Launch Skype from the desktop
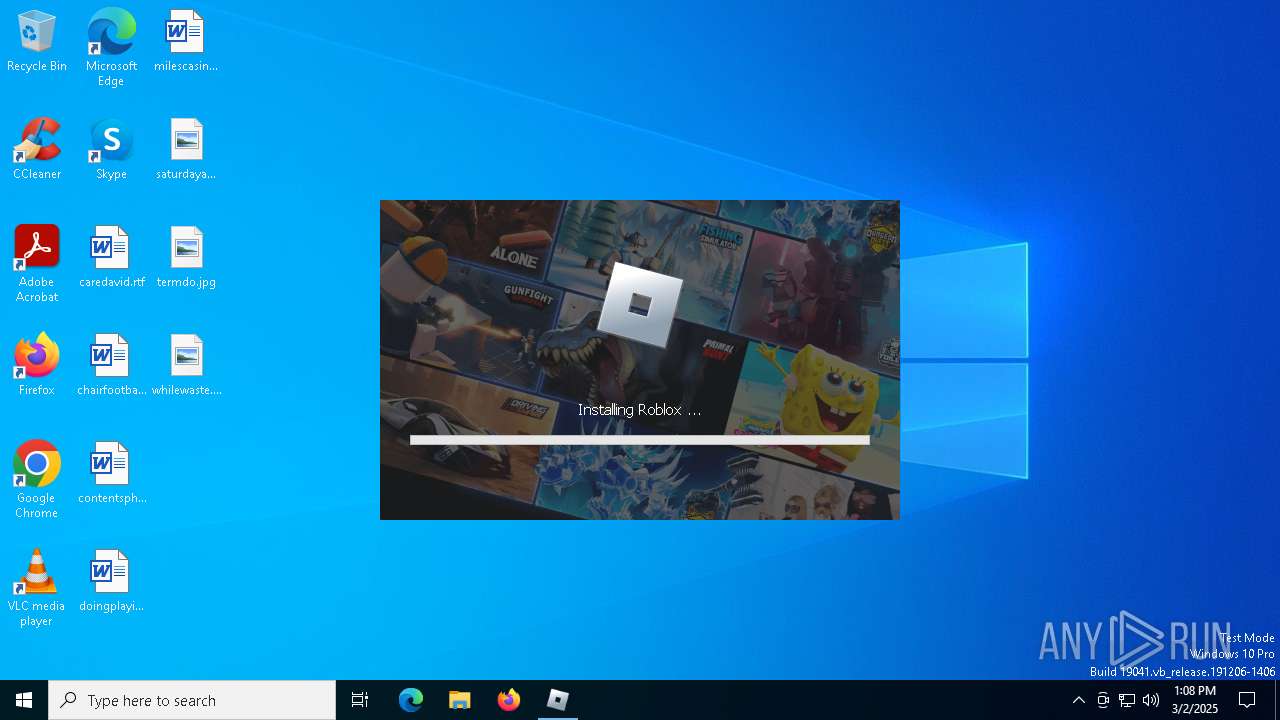The image size is (1280, 720). coord(111,149)
